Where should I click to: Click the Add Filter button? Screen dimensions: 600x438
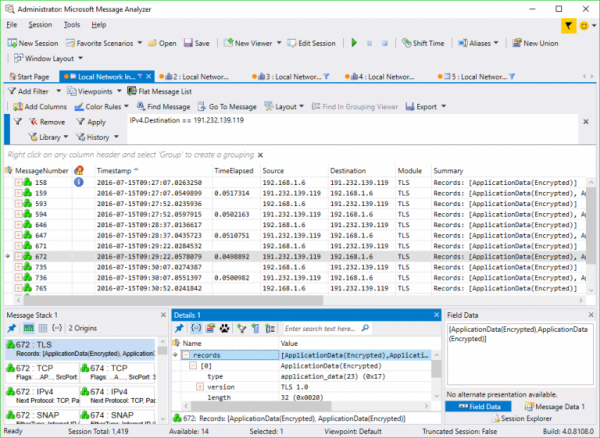tap(30, 91)
